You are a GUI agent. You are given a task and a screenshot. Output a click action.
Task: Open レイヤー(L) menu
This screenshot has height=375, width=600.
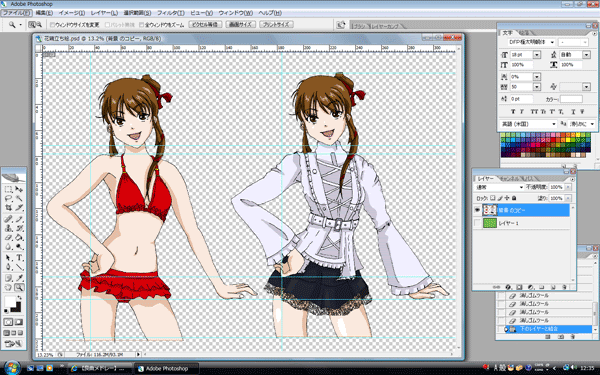(x=104, y=13)
